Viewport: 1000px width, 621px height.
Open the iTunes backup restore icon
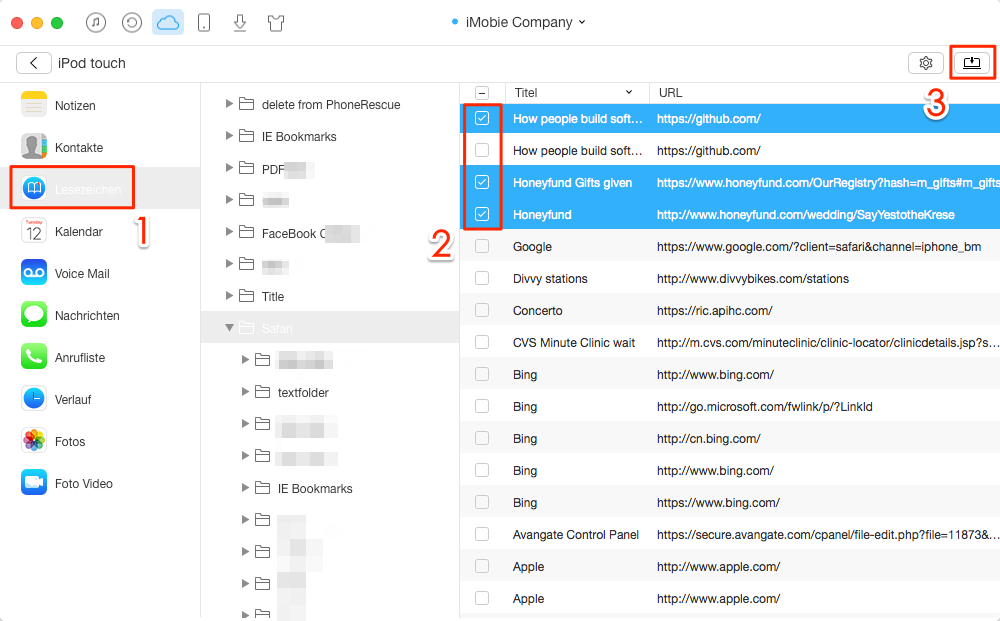[x=131, y=23]
